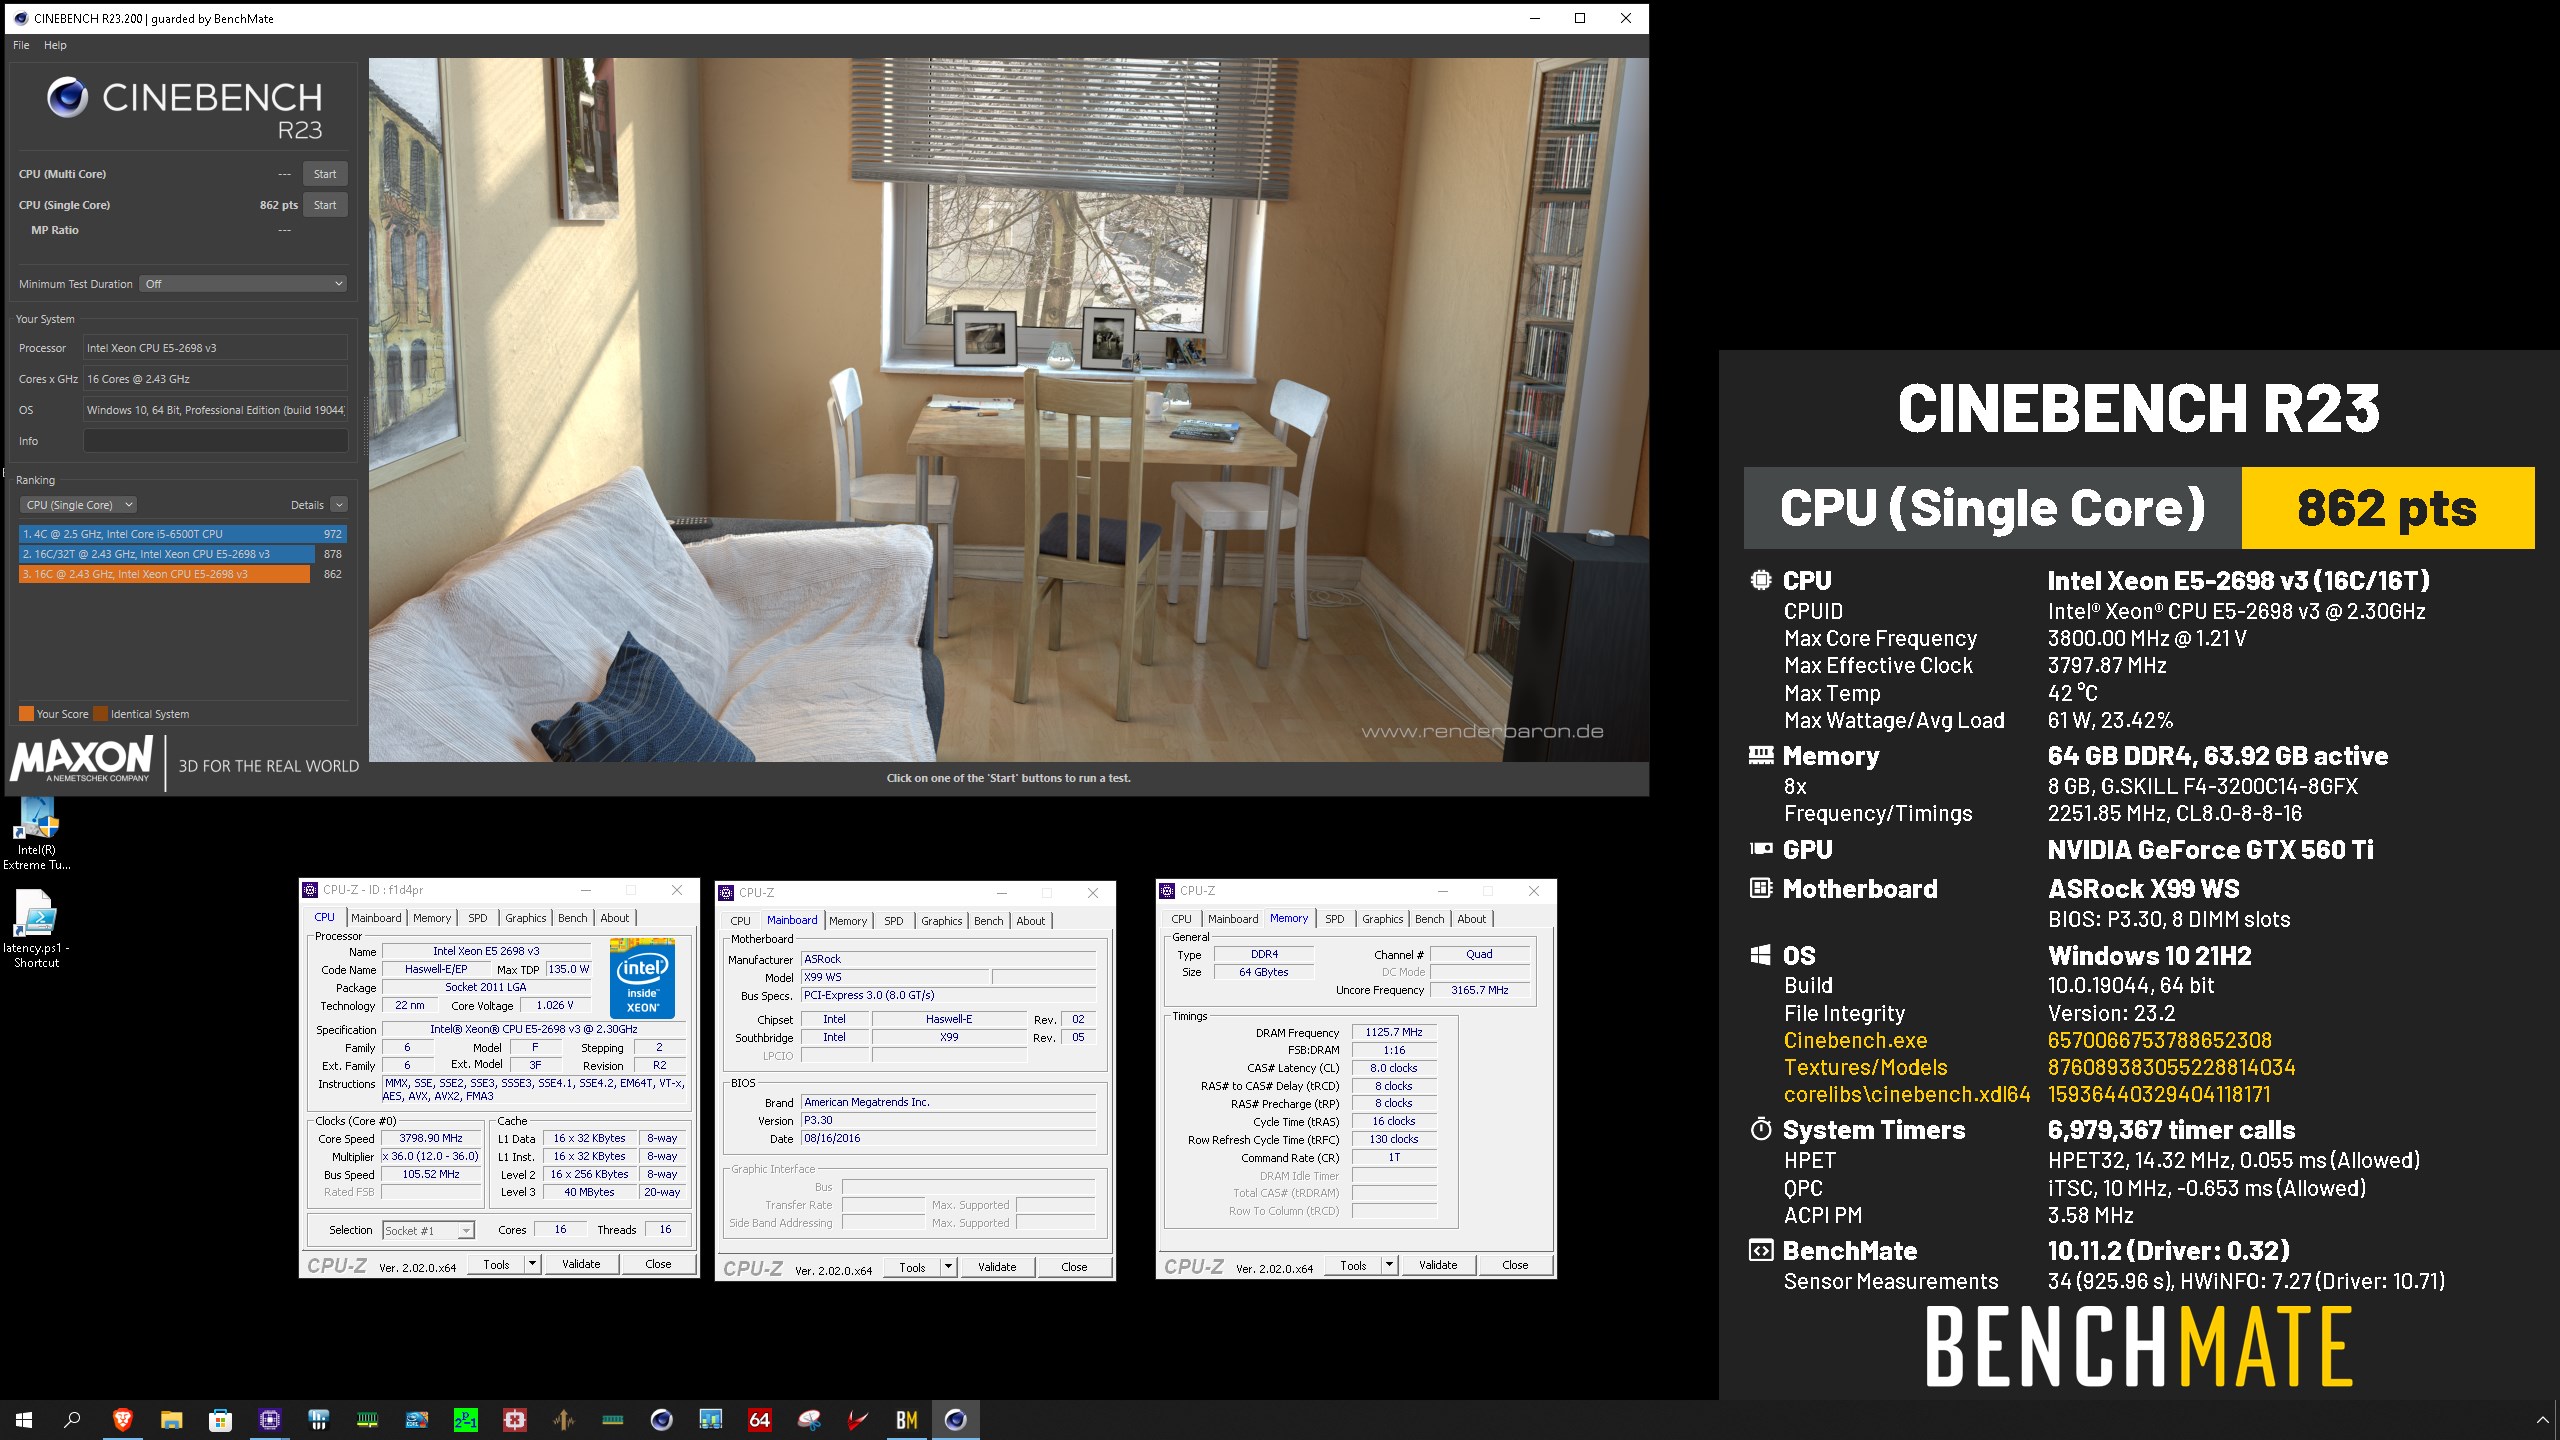The height and width of the screenshot is (1440, 2560).
Task: Select the 16C/32T Xeon ranking row
Action: 181,554
